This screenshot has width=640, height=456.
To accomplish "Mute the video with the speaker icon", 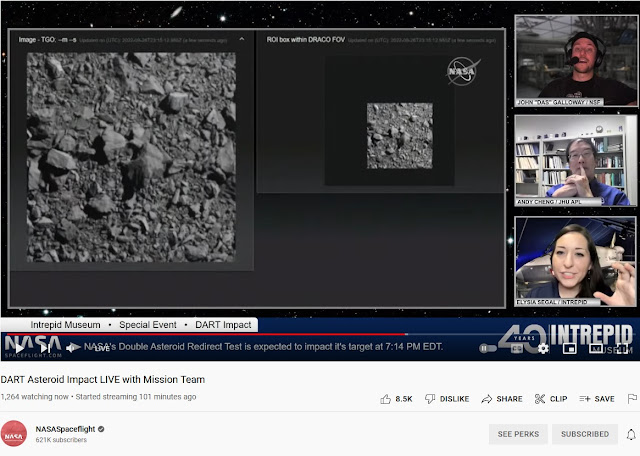I will click(73, 348).
